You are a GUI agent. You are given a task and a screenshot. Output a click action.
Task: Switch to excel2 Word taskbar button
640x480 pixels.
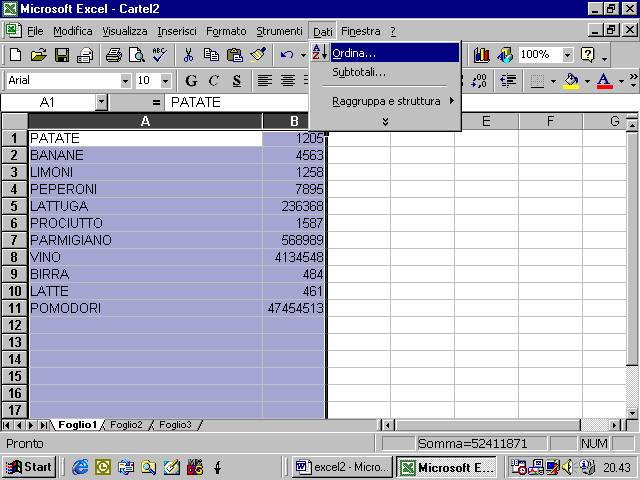pyautogui.click(x=342, y=467)
